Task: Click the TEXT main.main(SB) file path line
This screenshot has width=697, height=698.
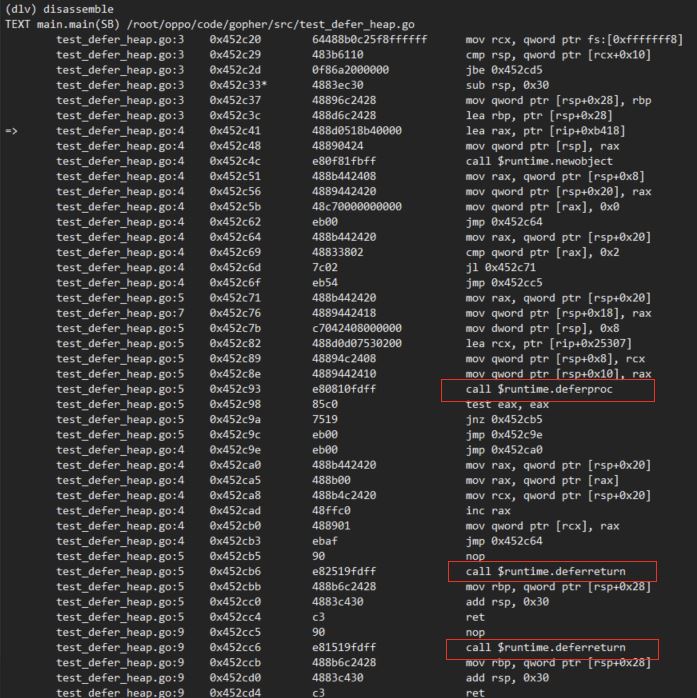Action: pyautogui.click(x=210, y=24)
